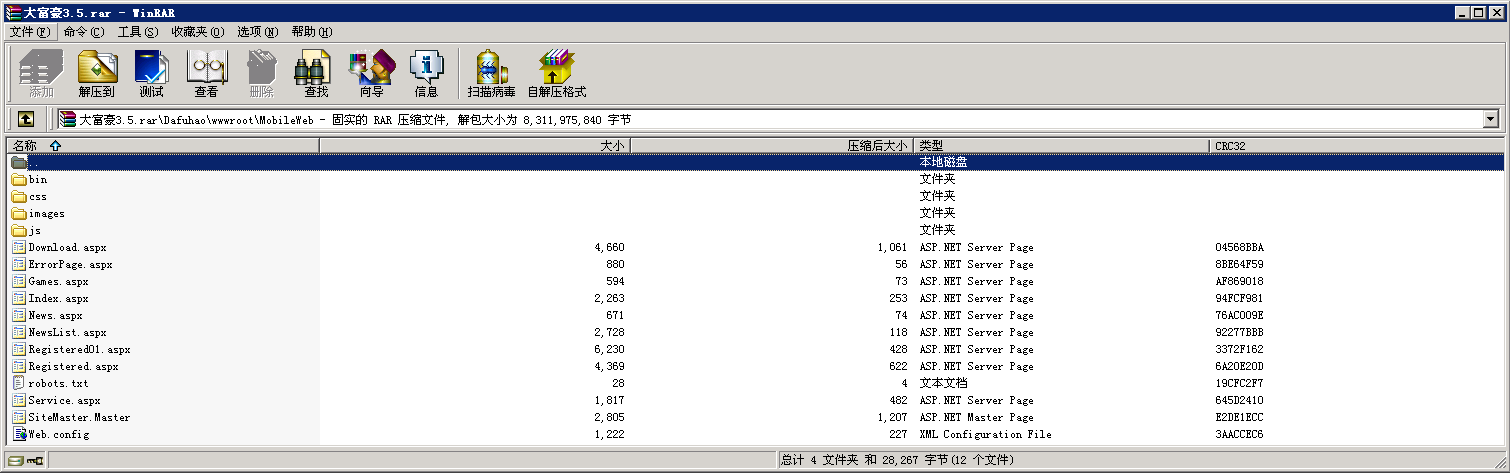Select the Web.config file
Screen dimensions: 1510x473
(58, 435)
